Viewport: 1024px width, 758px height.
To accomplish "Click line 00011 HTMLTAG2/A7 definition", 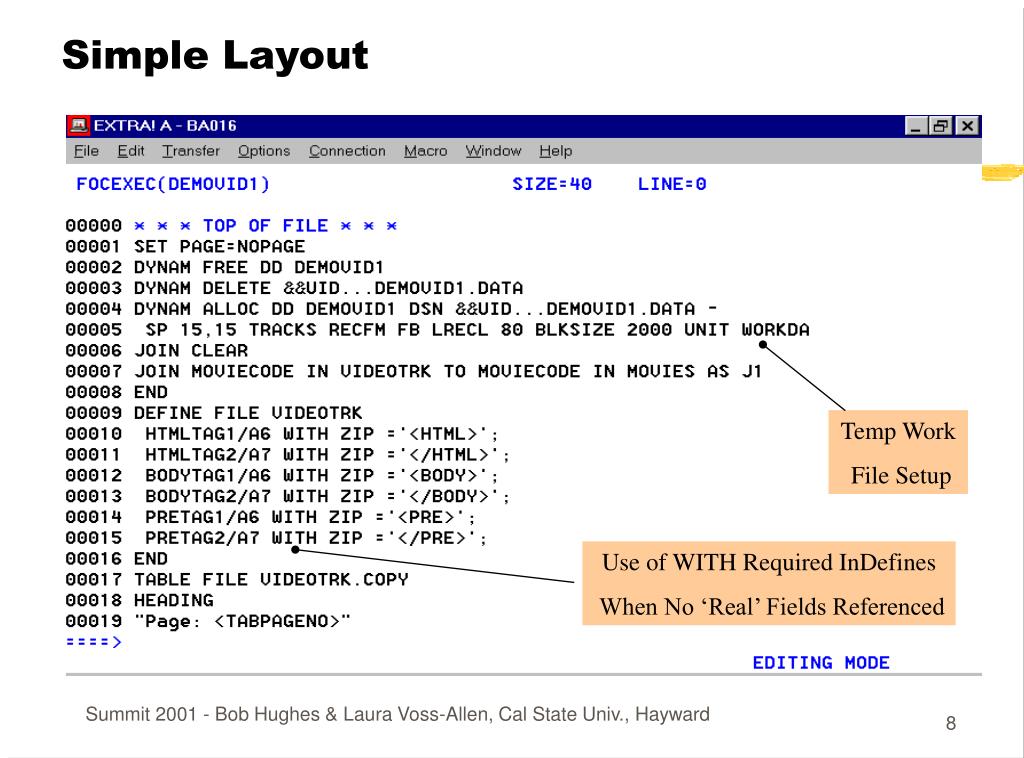I will (x=287, y=455).
